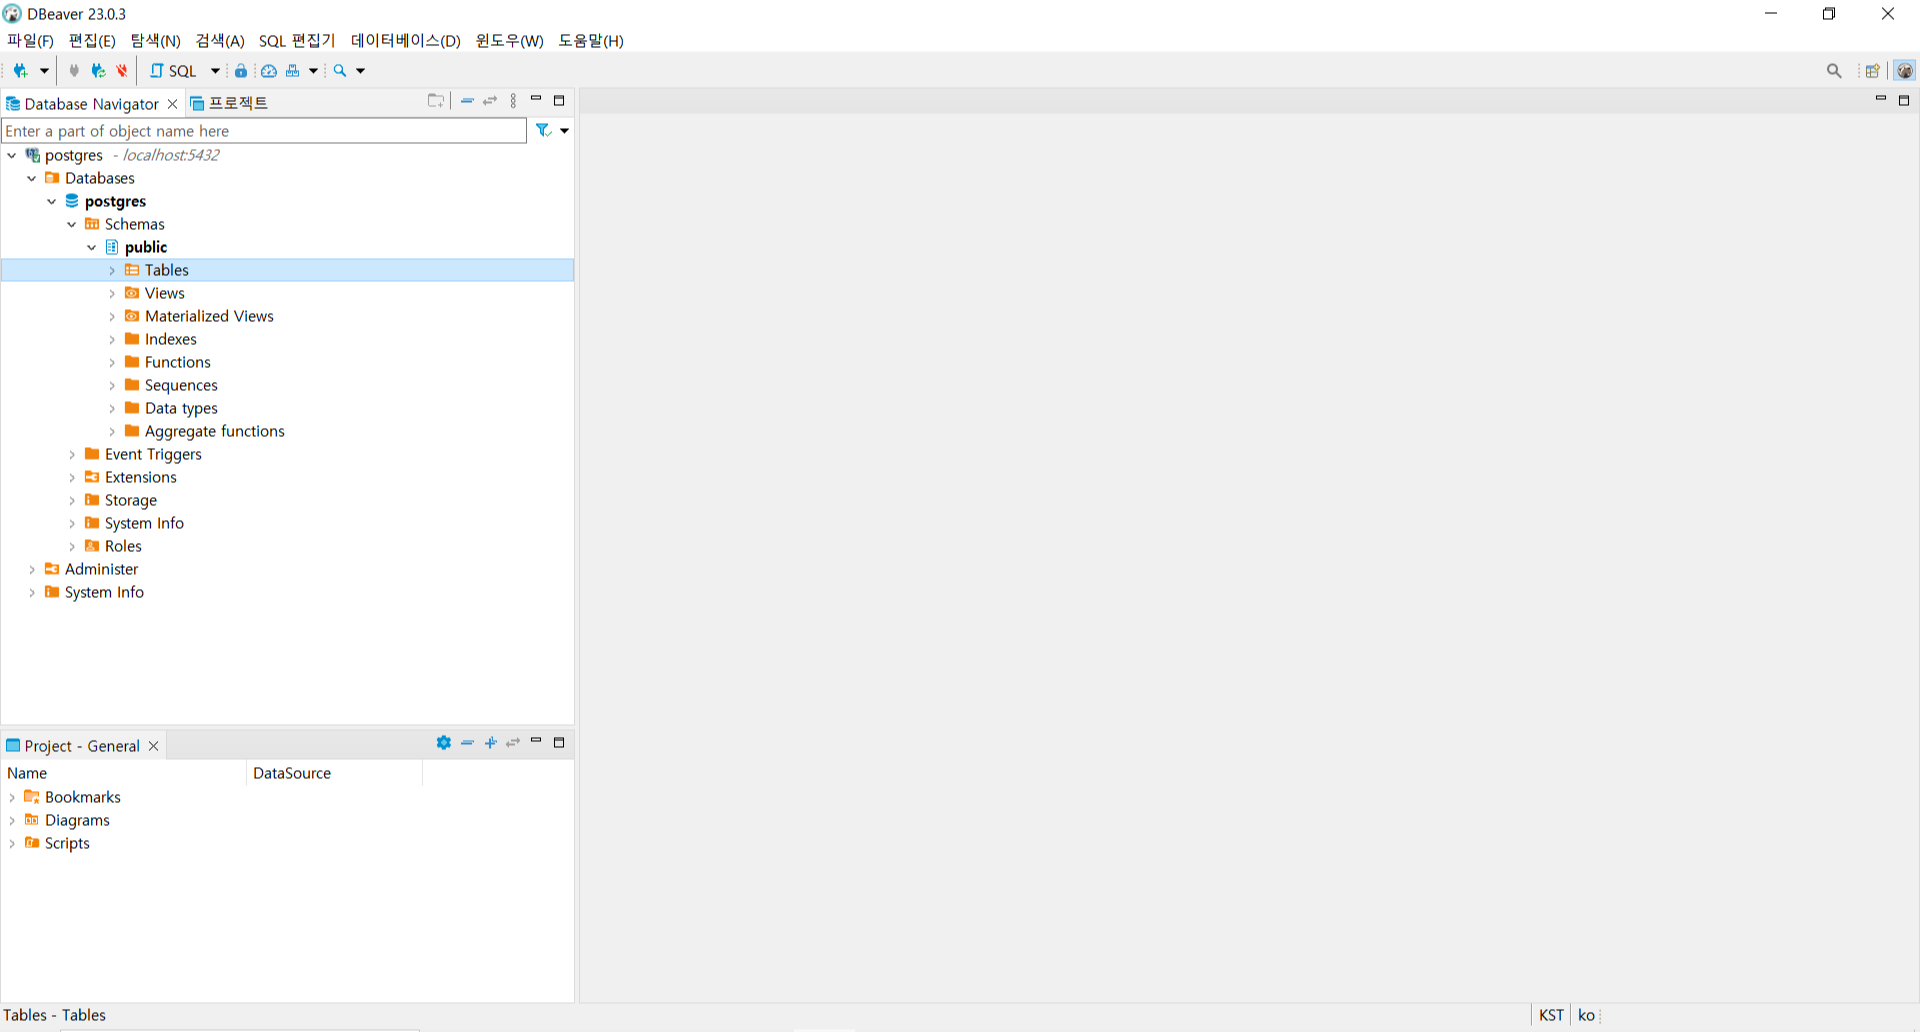This screenshot has height=1032, width=1920.
Task: Switch to the 프로젝트 tab
Action: click(x=229, y=104)
